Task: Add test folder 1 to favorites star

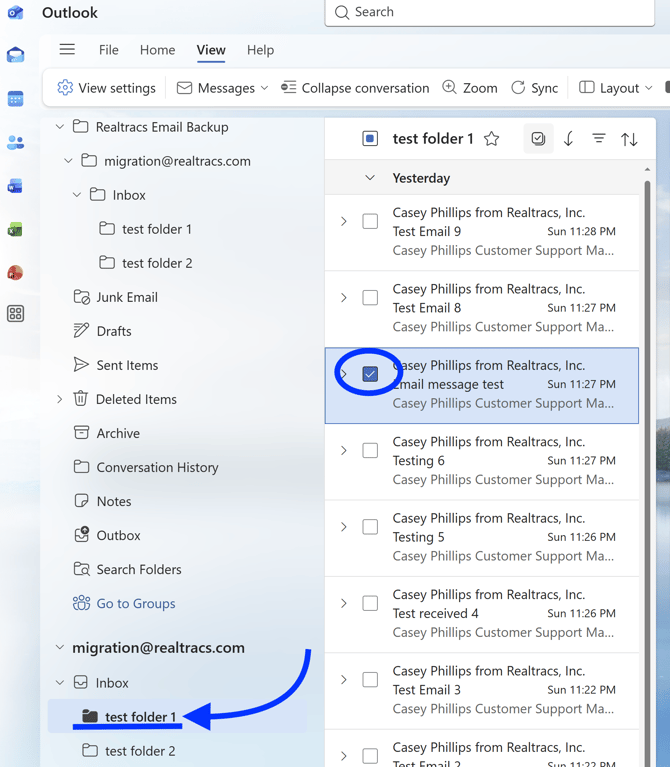Action: tap(491, 139)
